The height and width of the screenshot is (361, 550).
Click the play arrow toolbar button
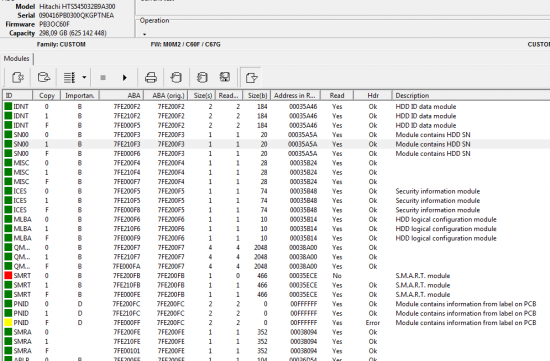[x=125, y=78]
